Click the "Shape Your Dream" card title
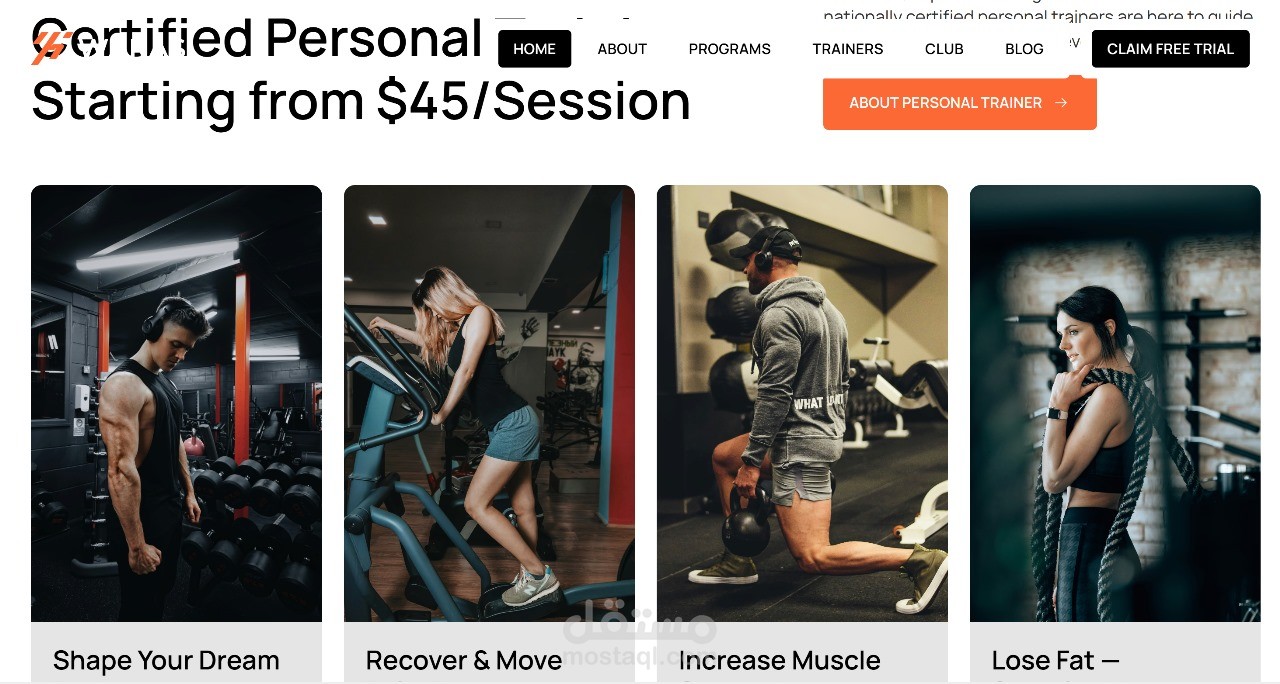Viewport: 1280px width, 684px height. point(166,661)
